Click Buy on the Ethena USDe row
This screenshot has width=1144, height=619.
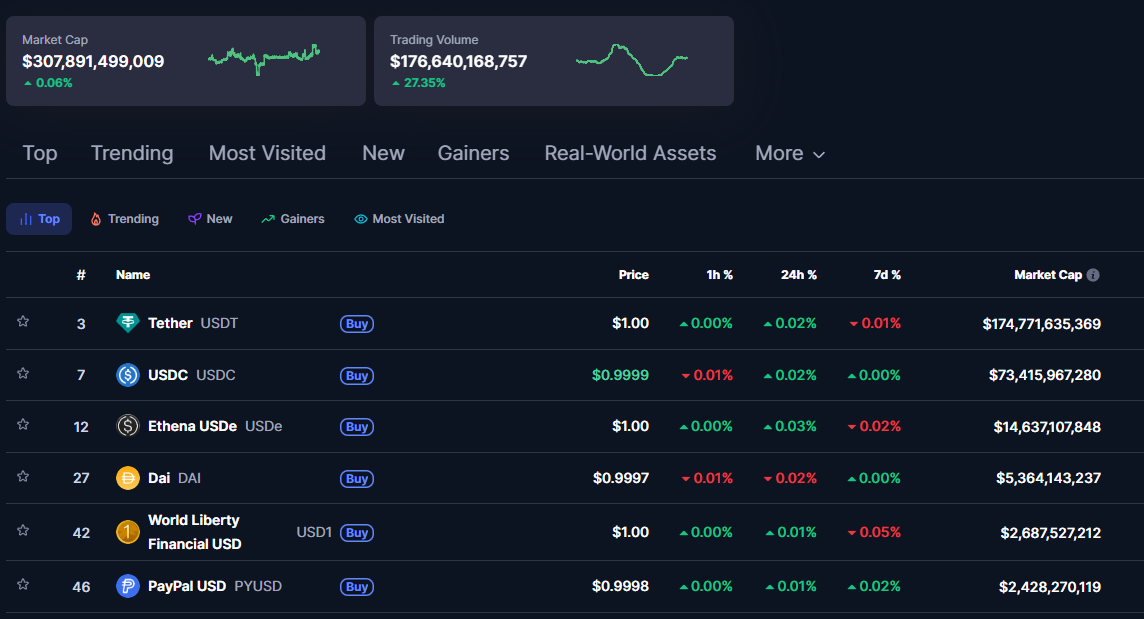(357, 426)
